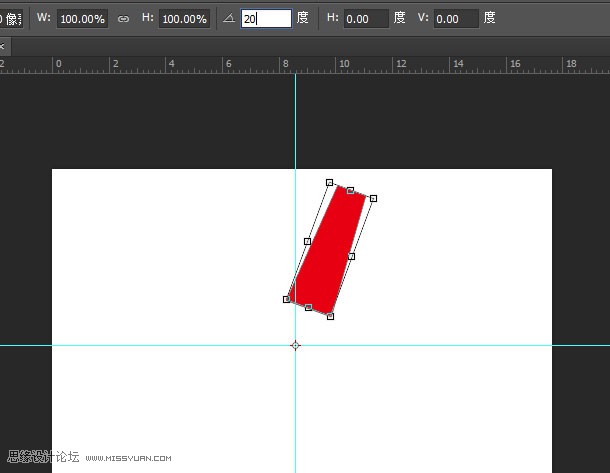
Task: Click the transform reference point crosshair
Action: click(x=295, y=345)
